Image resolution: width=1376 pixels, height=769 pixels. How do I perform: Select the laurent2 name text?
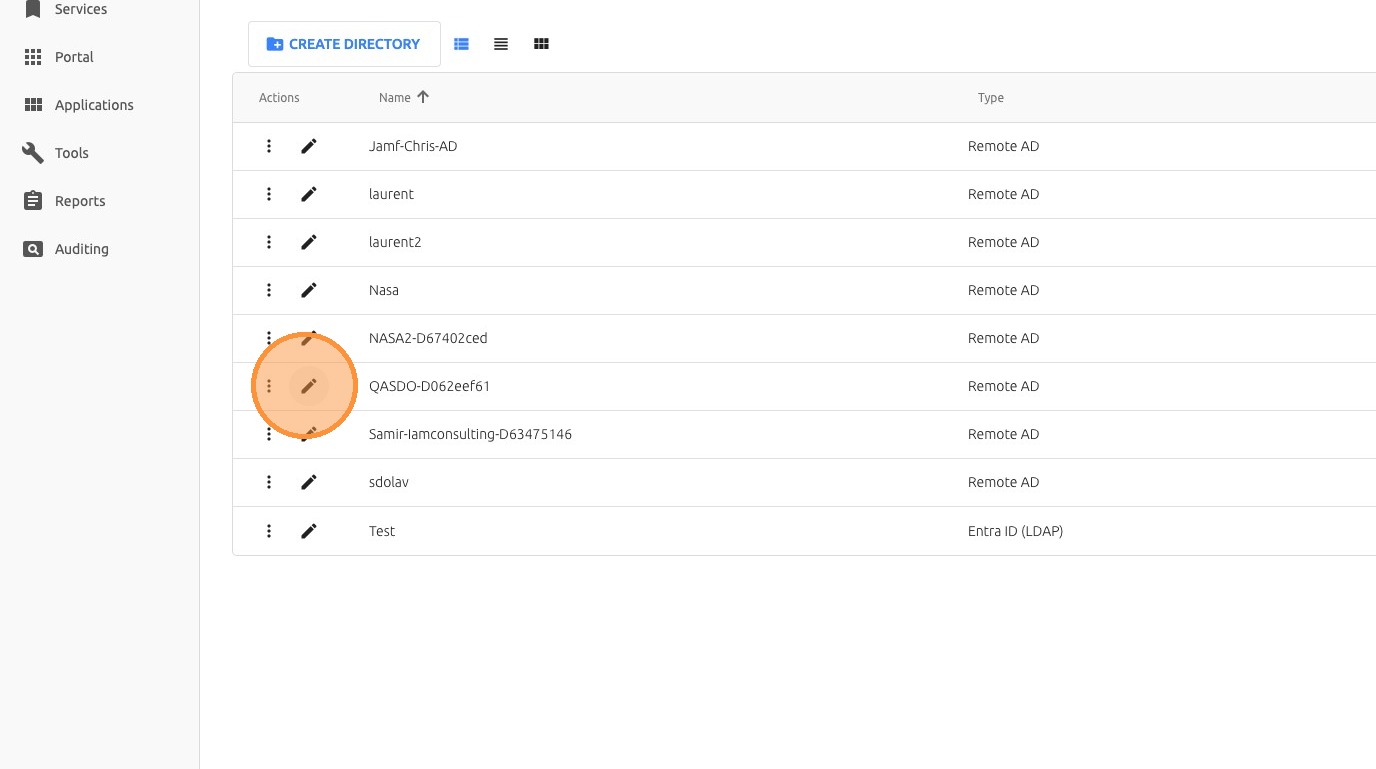pyautogui.click(x=395, y=242)
